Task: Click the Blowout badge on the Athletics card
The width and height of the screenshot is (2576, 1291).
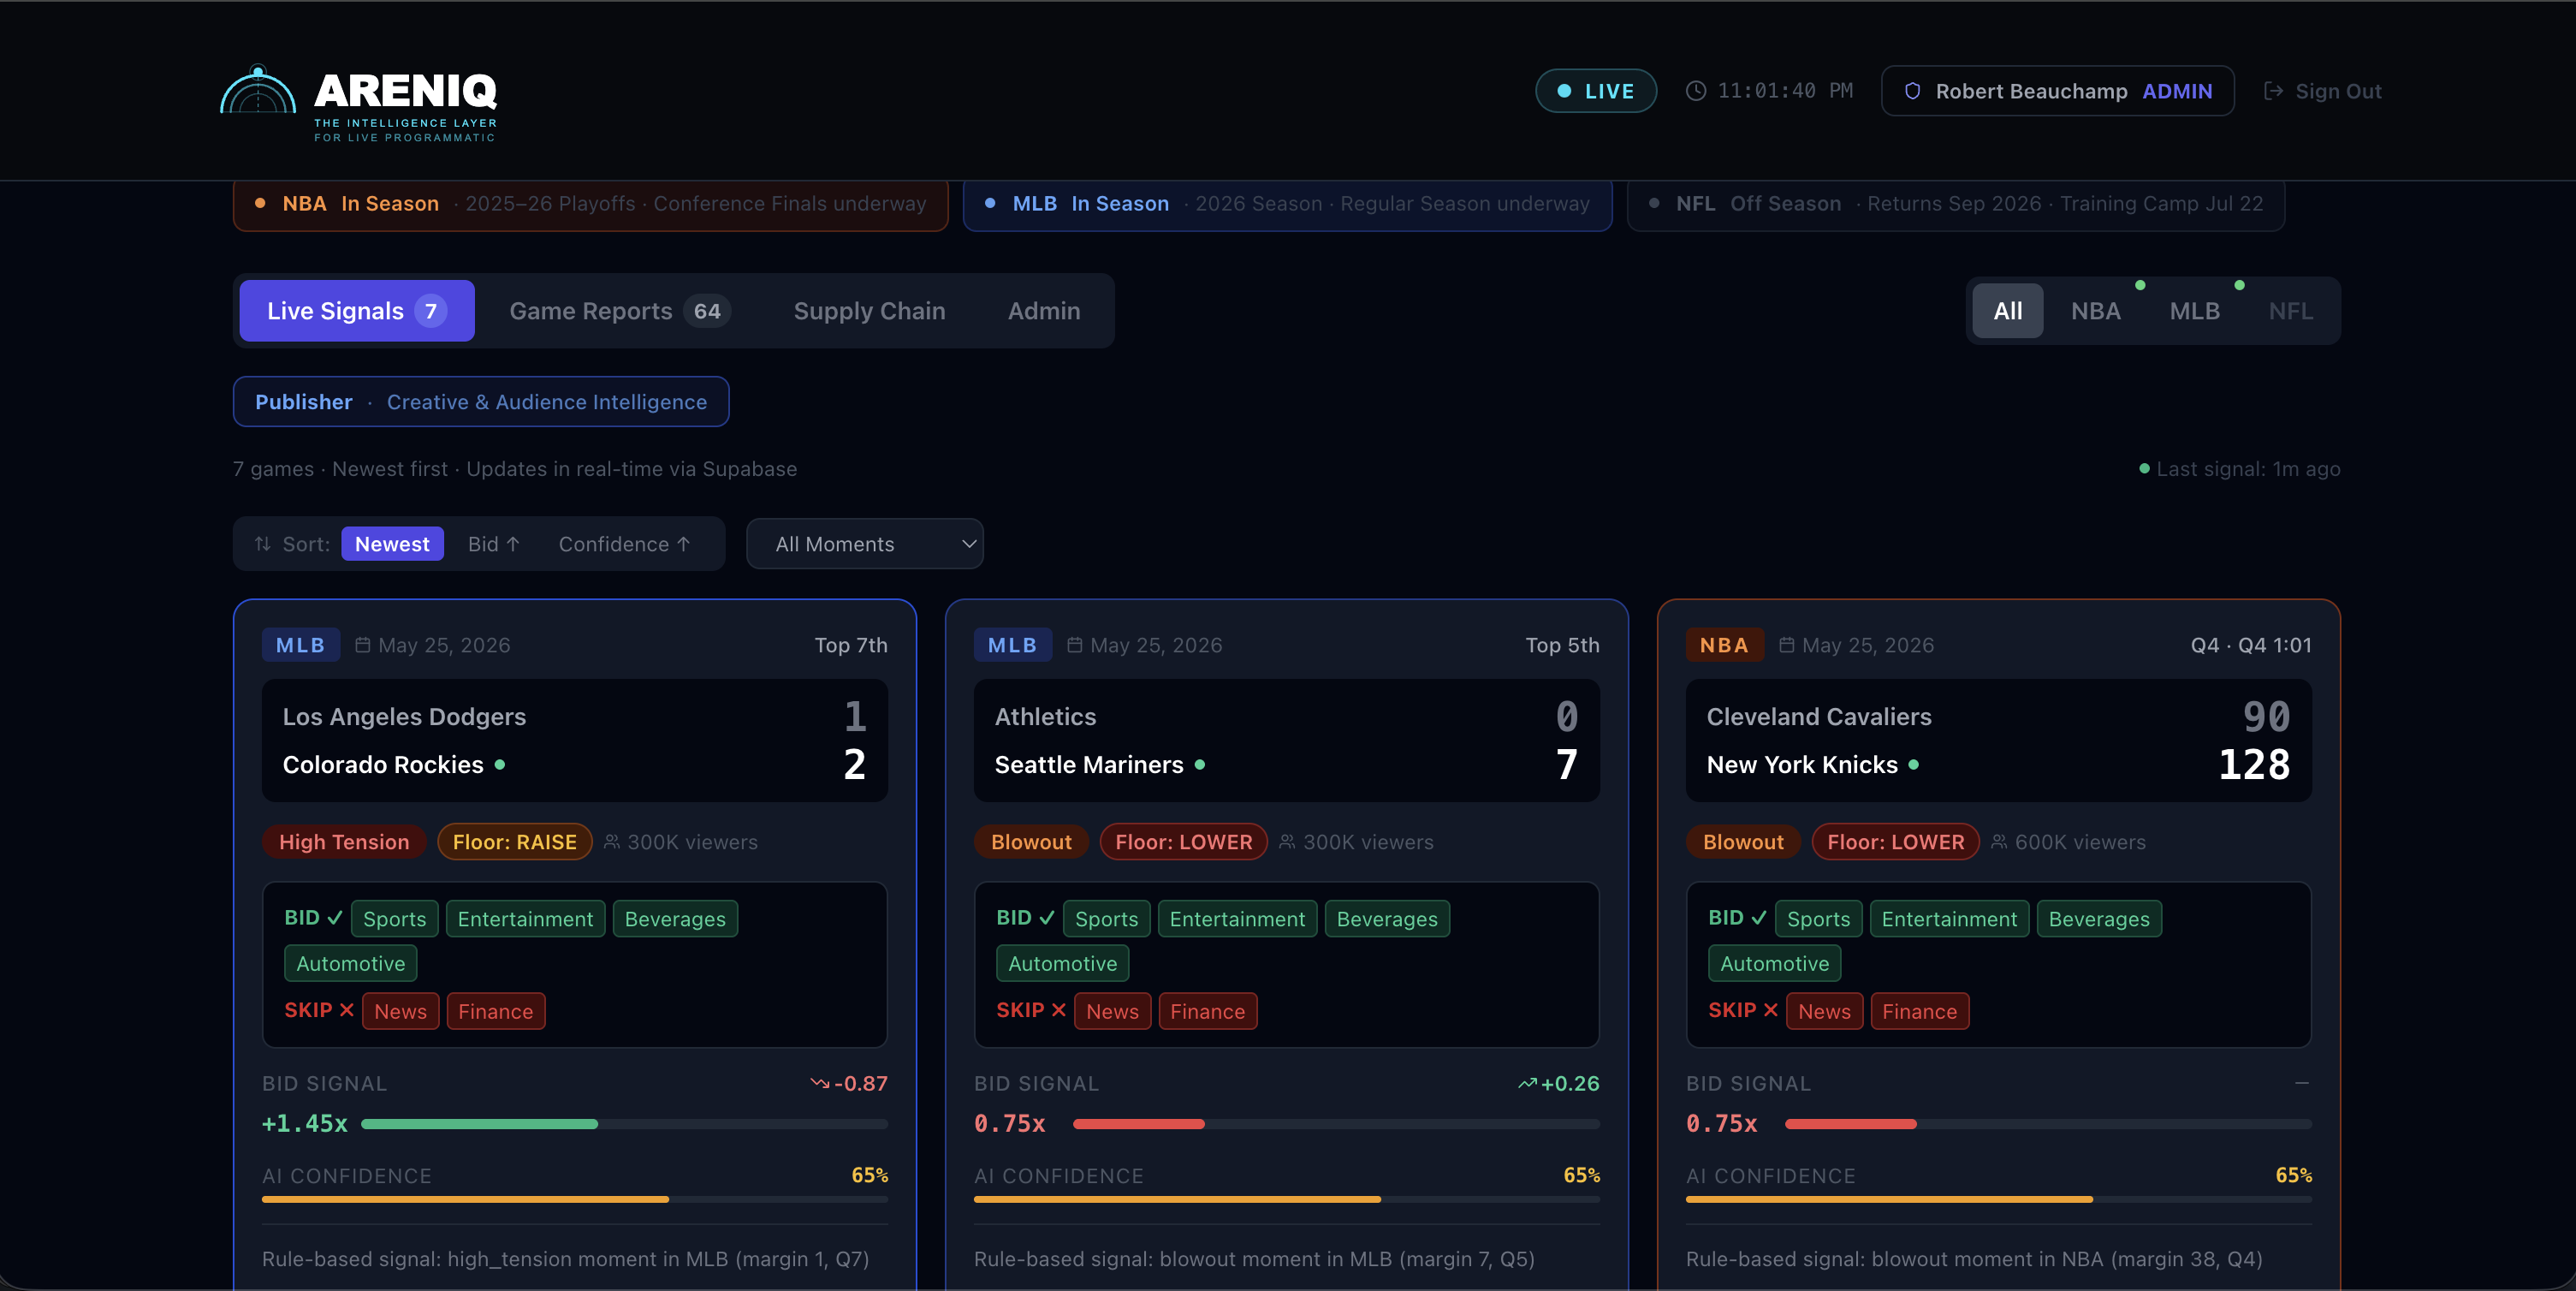Action: pyautogui.click(x=1031, y=842)
